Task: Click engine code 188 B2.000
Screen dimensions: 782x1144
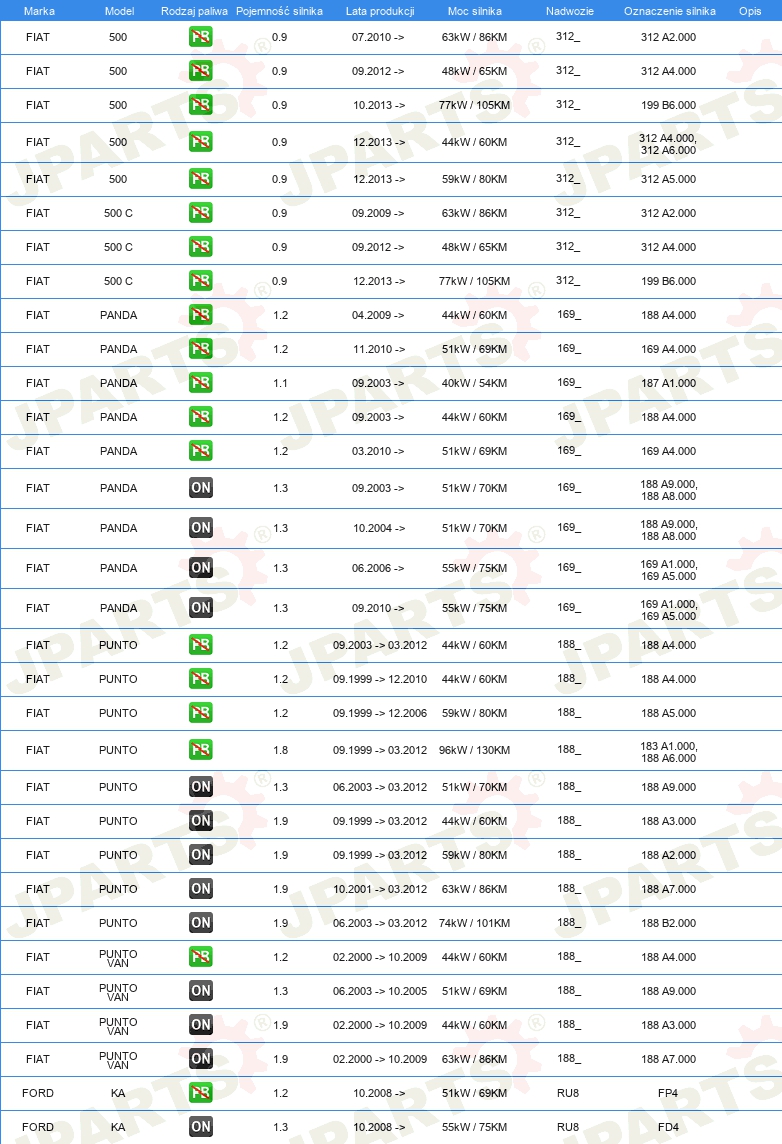Action: (668, 923)
